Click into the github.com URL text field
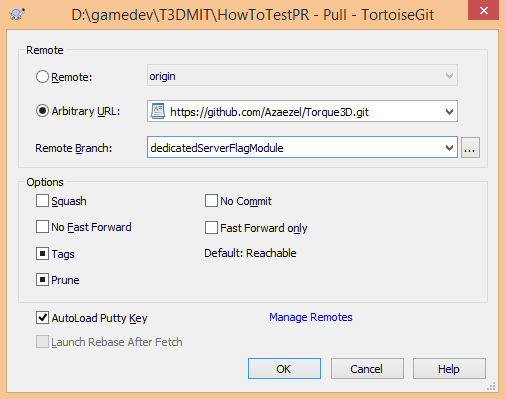The image size is (505, 399). tap(303, 112)
